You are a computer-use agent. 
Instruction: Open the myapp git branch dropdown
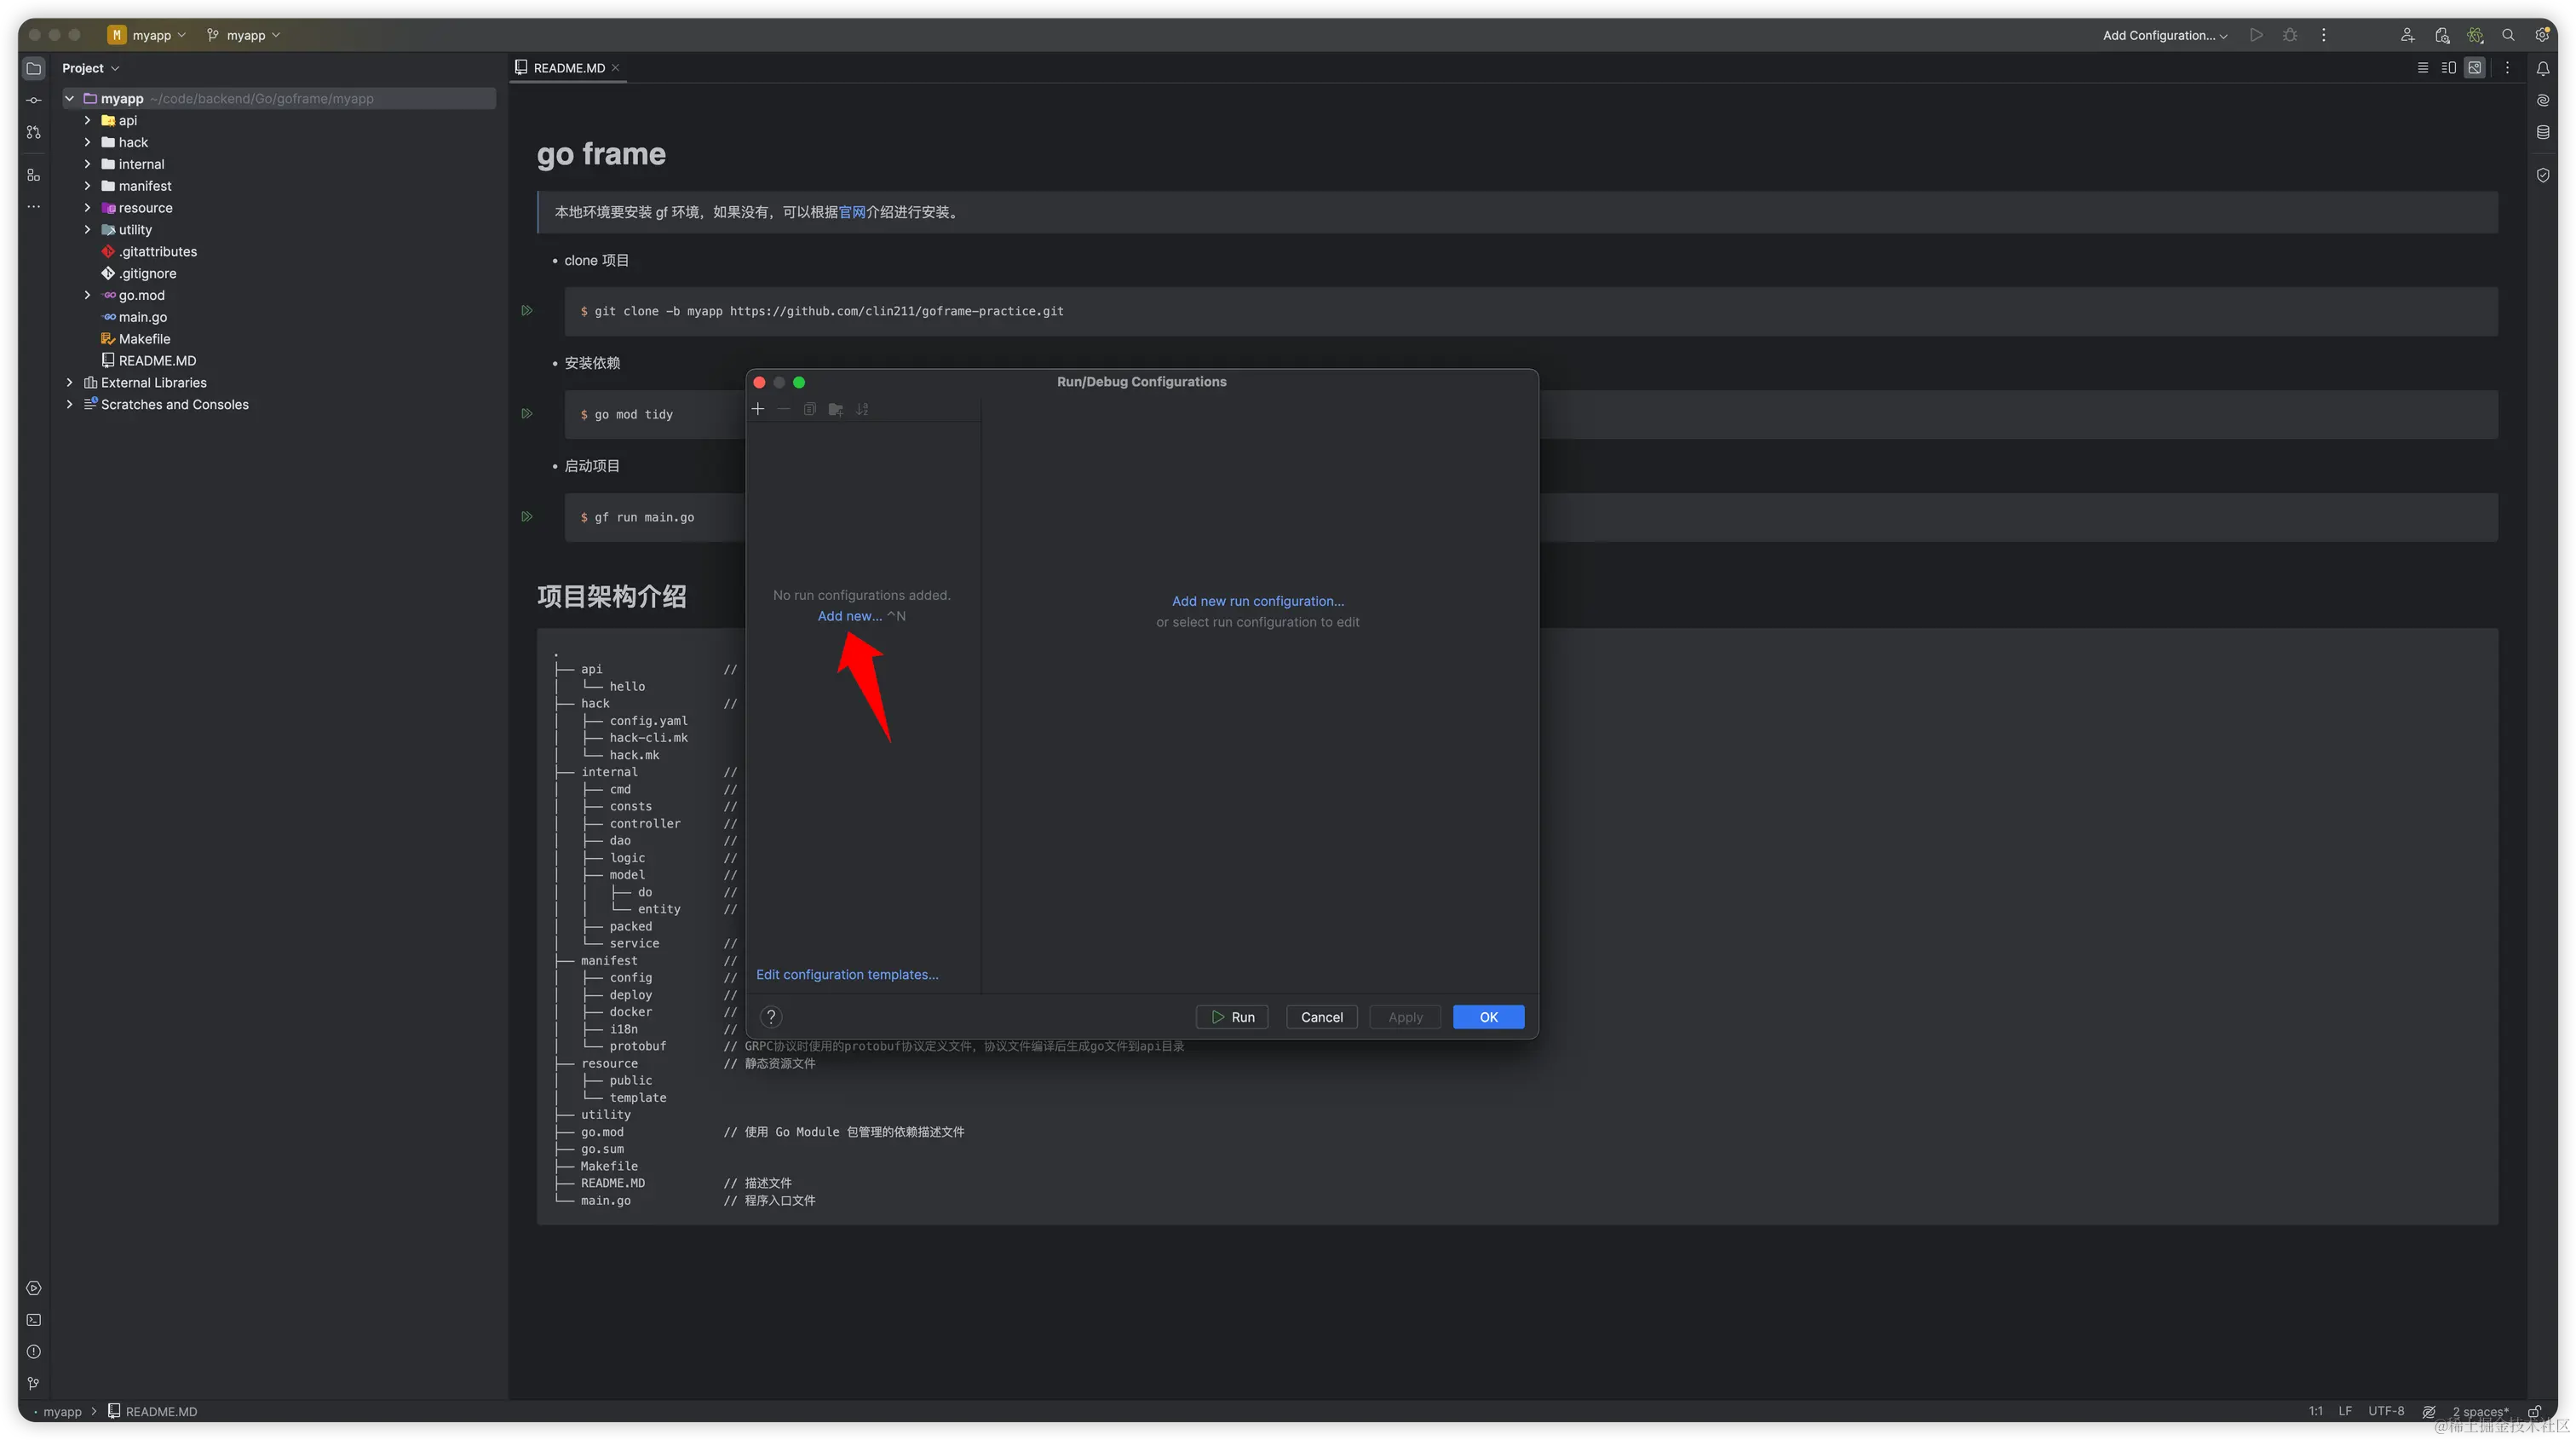click(x=244, y=35)
